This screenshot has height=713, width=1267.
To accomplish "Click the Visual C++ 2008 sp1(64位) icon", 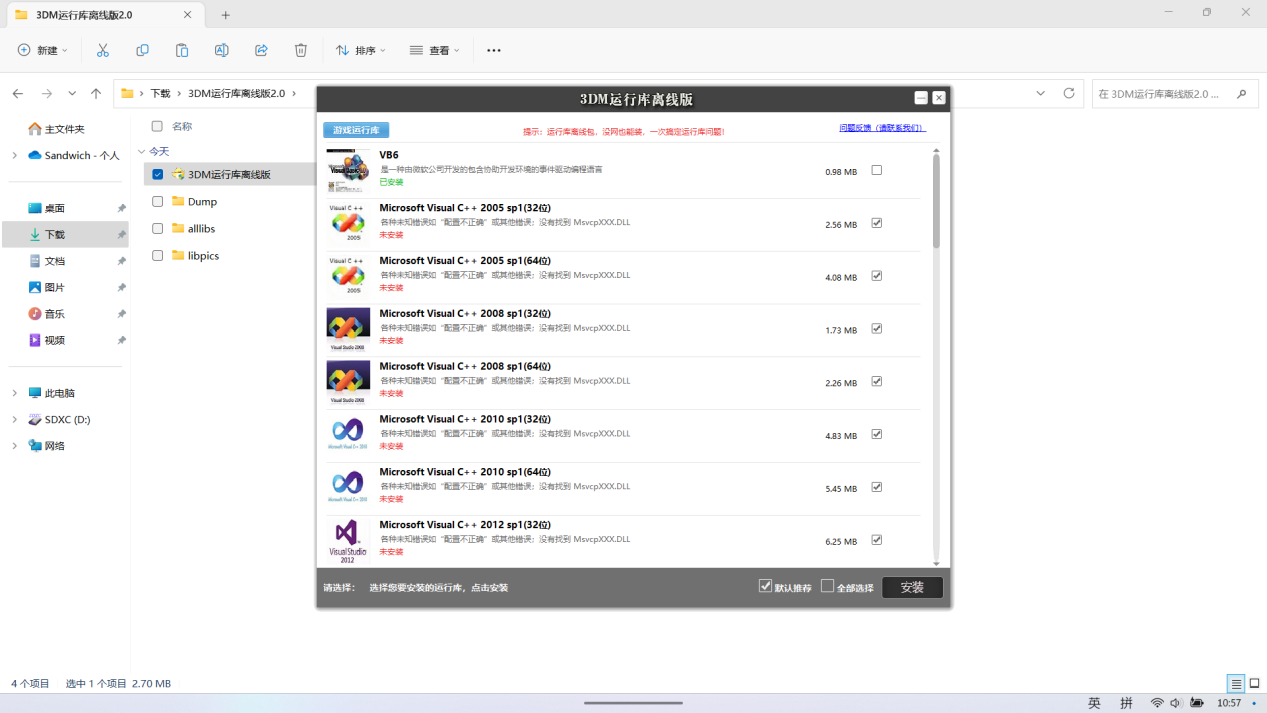I will [348, 382].
